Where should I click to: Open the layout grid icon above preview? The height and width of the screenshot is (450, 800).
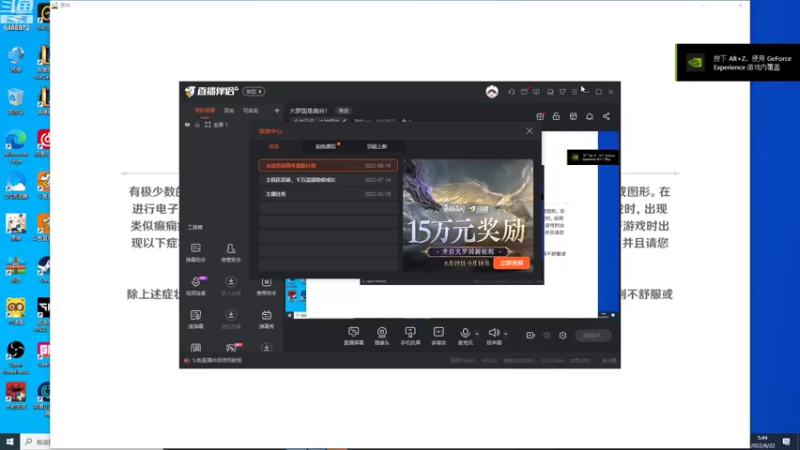pyautogui.click(x=573, y=116)
